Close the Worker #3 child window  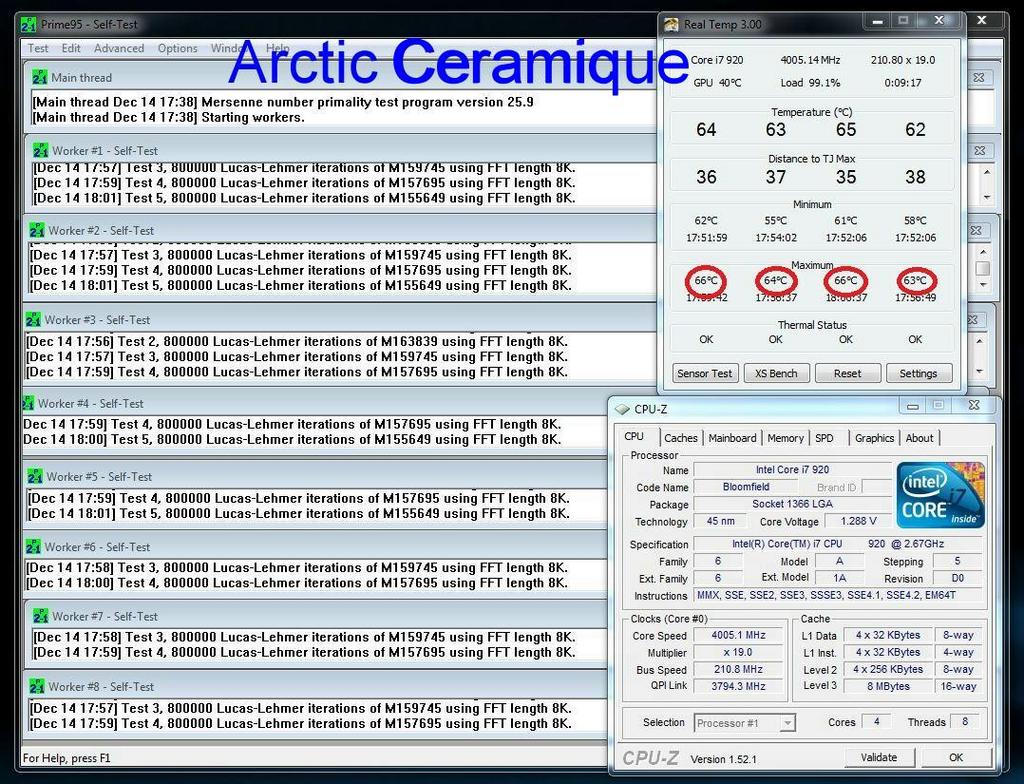[972, 319]
